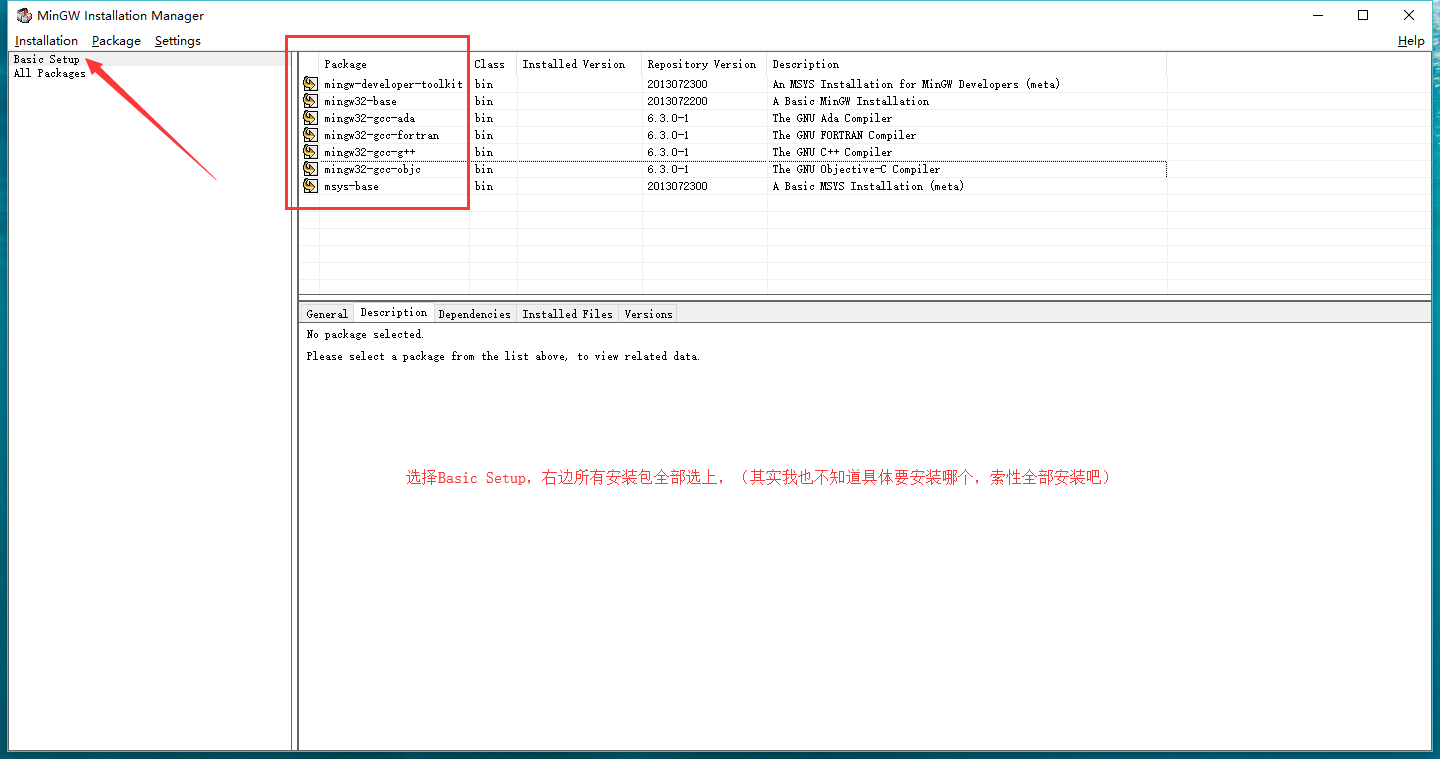
Task: Select the mingw32-gcc-fortran package name
Action: click(381, 135)
